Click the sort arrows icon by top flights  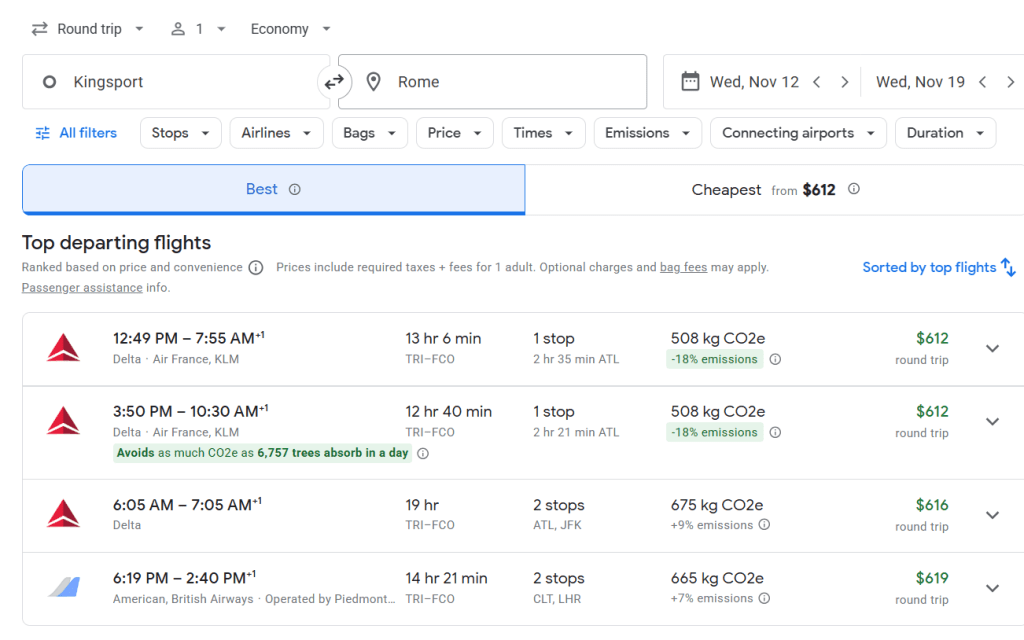[x=1008, y=267]
